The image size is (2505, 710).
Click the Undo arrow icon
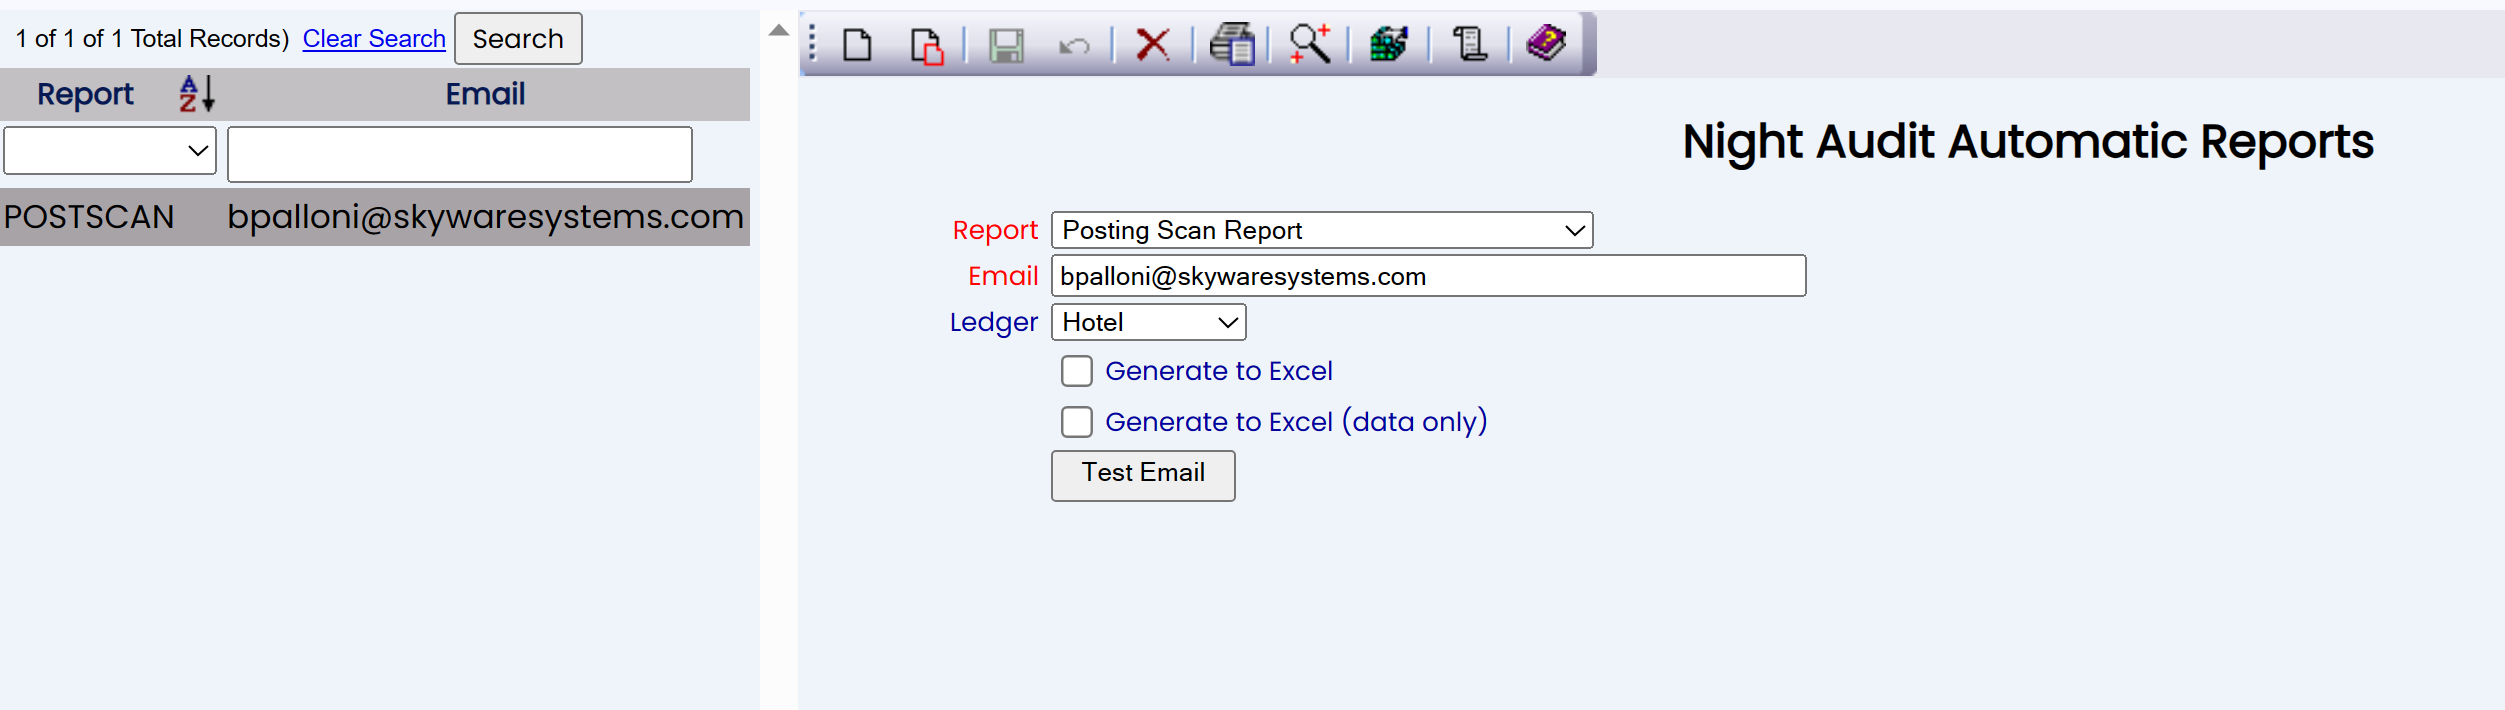(1074, 46)
